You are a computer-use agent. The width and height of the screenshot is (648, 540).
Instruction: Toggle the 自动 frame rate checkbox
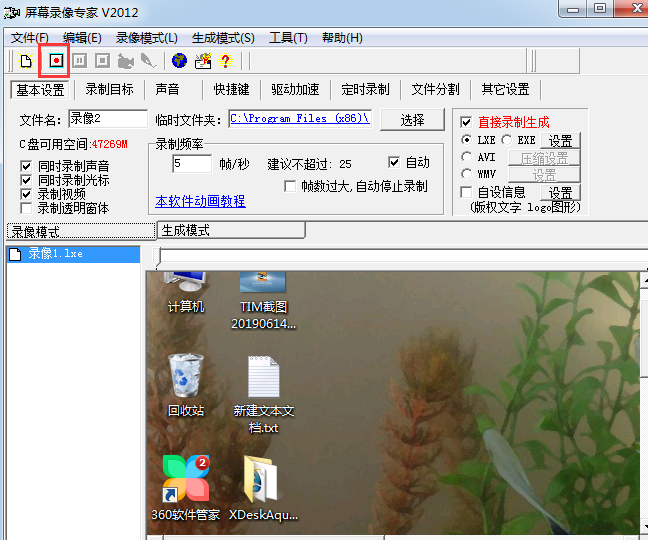tap(394, 162)
